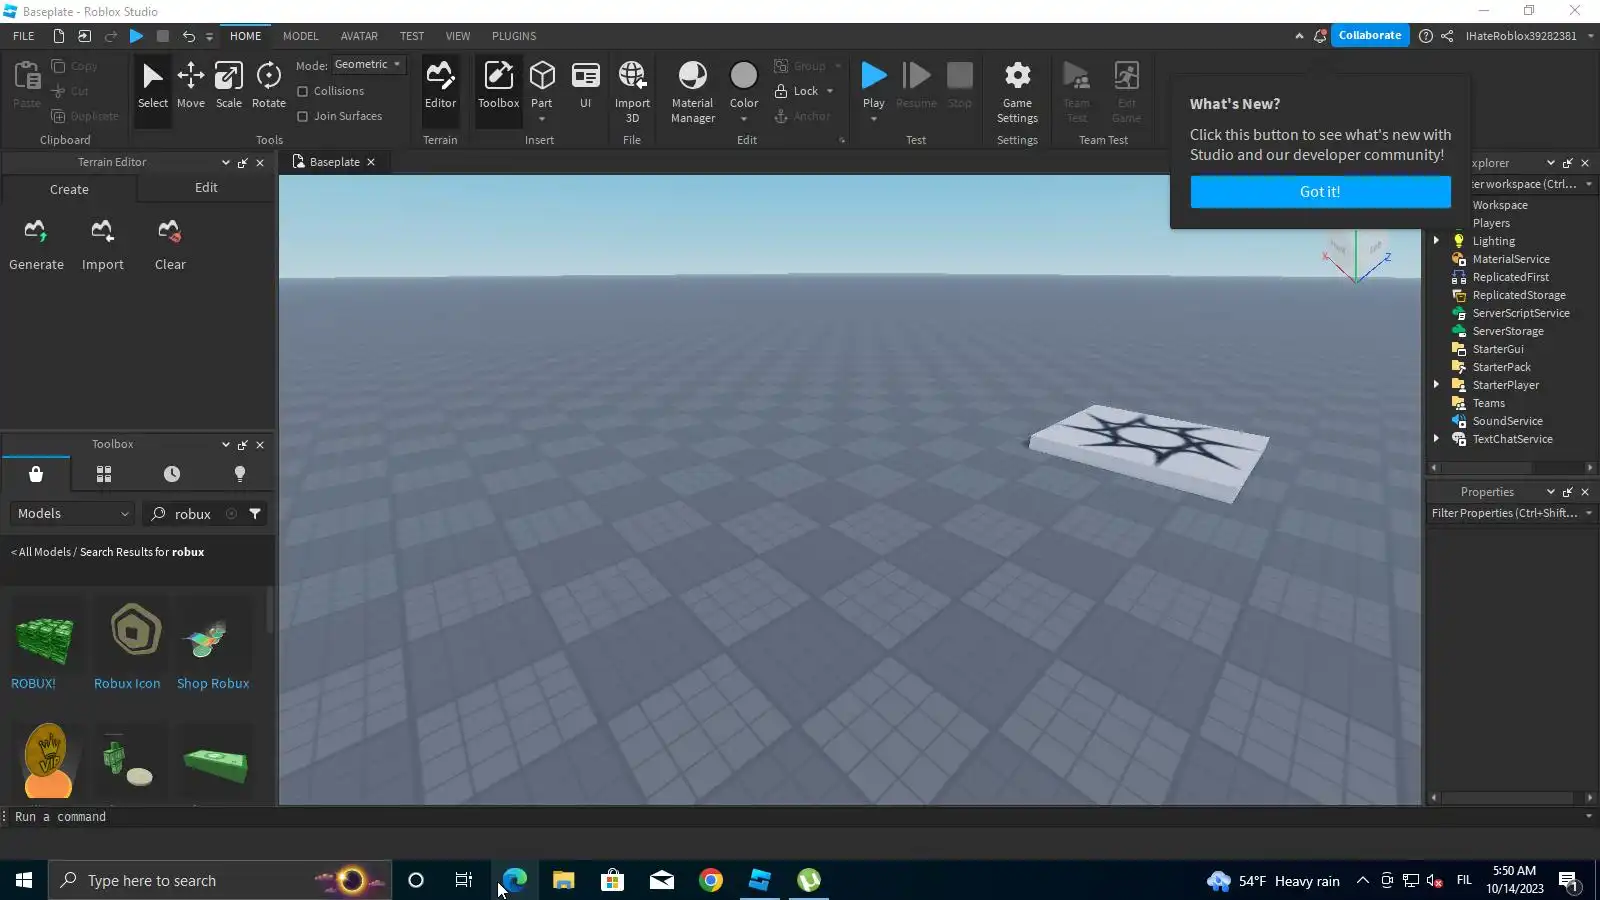Expand the Lighting tree node
The height and width of the screenshot is (900, 1600).
point(1437,241)
